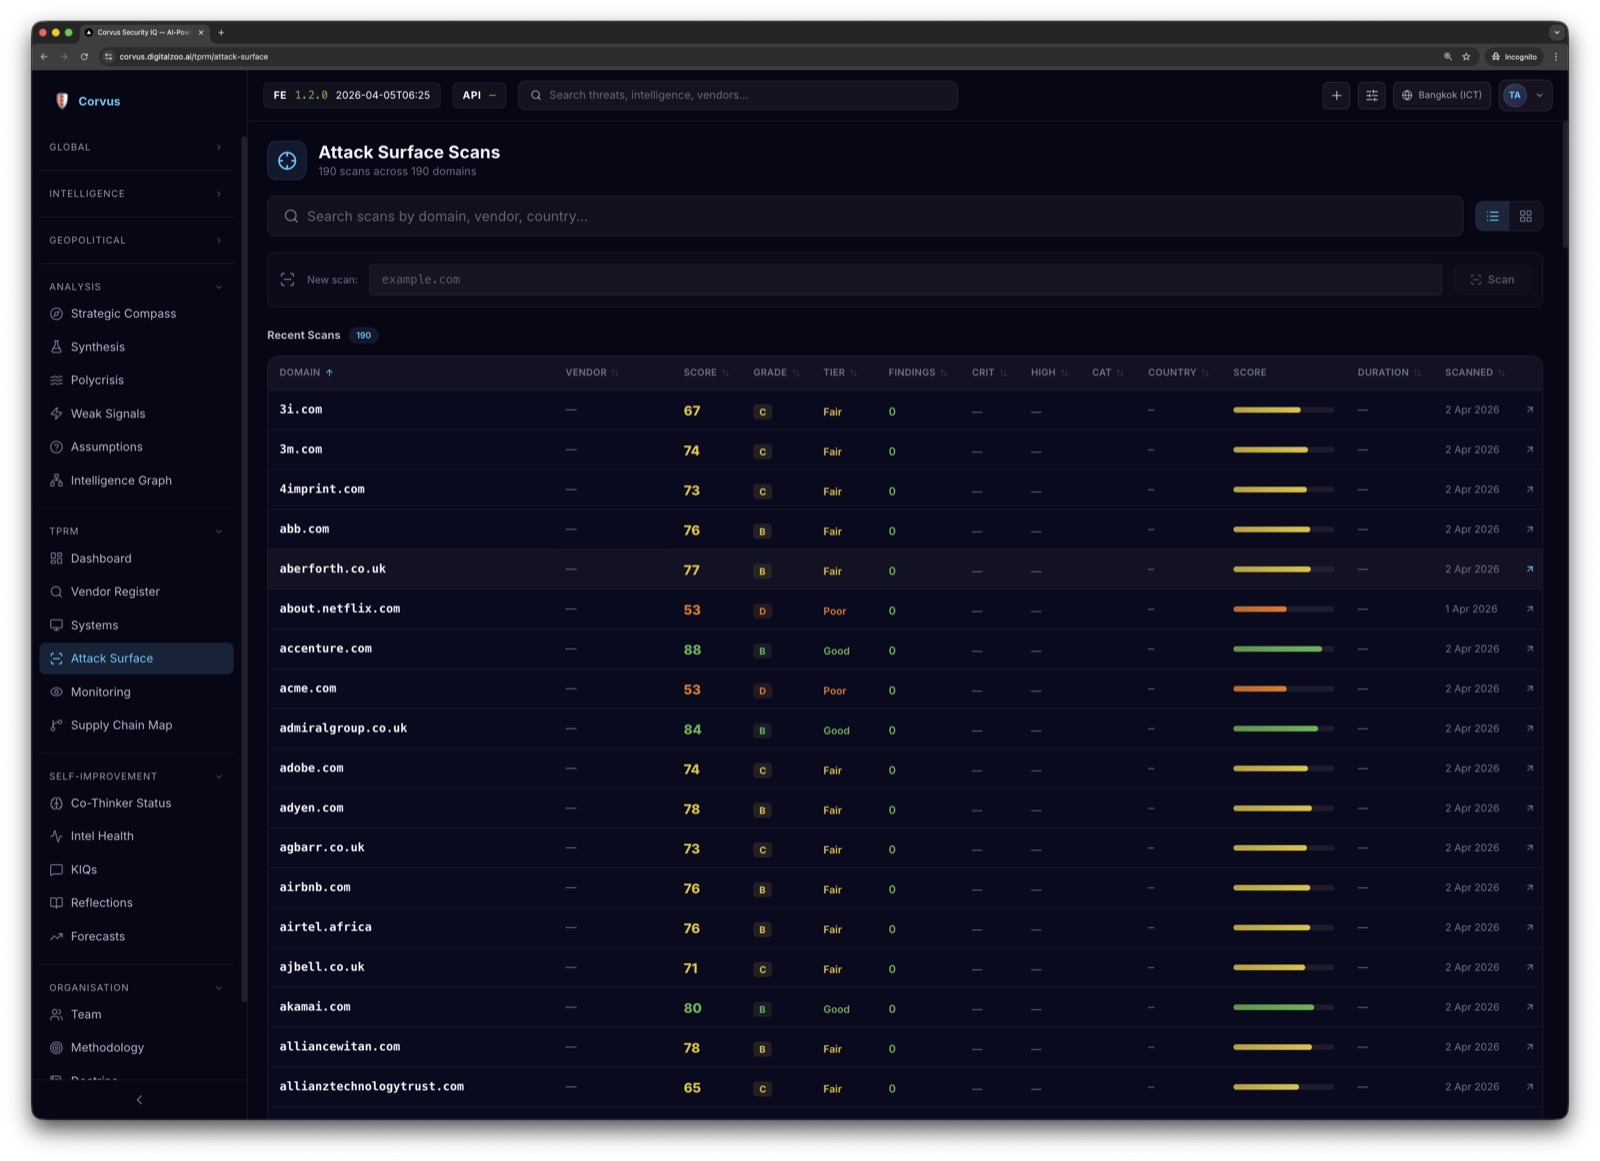Reload the page in browser
Viewport: 1600px width, 1161px height.
point(84,57)
